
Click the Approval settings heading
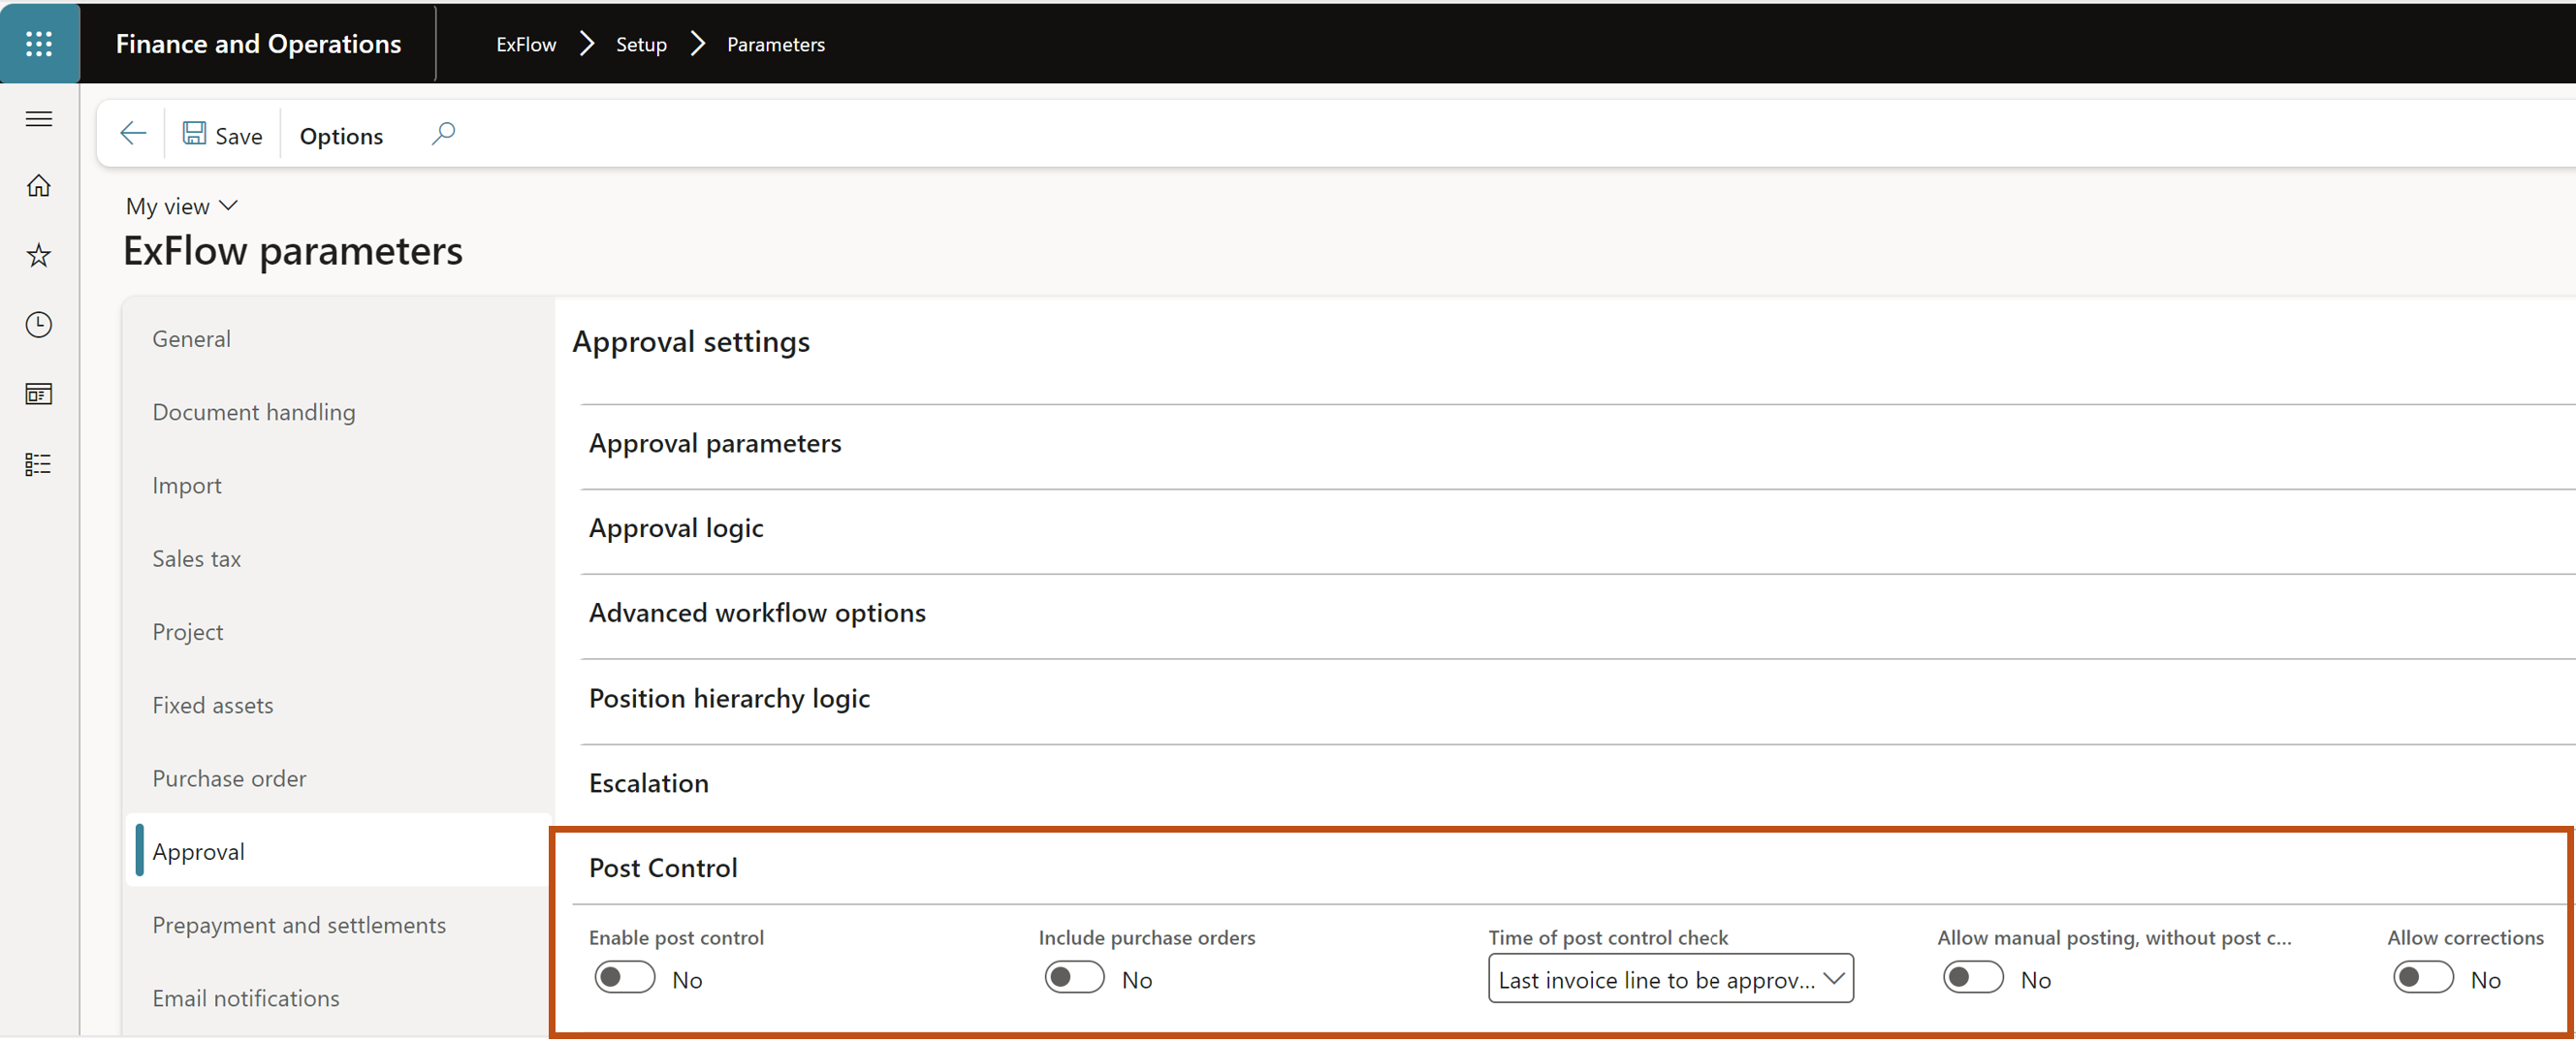point(691,342)
